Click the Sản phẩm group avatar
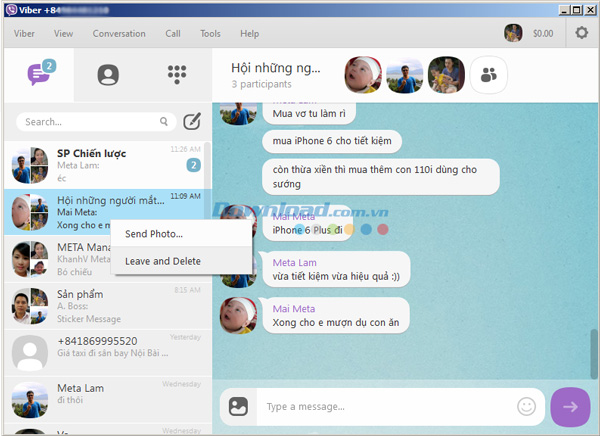This screenshot has height=436, width=600. pyautogui.click(x=30, y=306)
